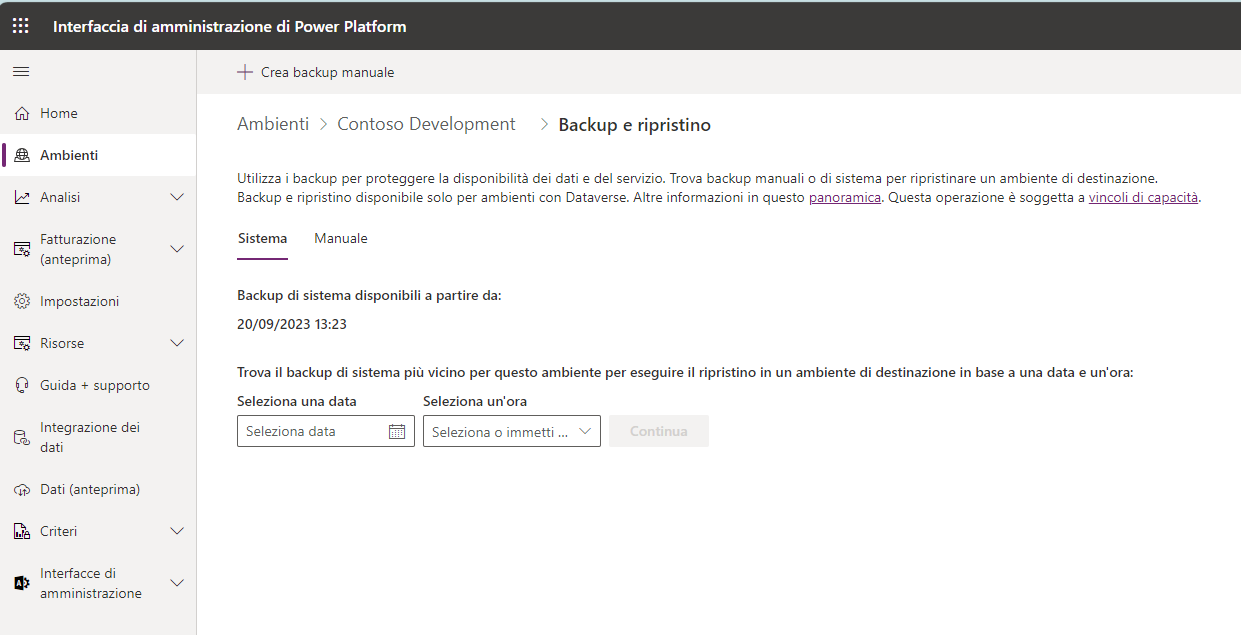Click Crea backup manuale button

point(316,72)
